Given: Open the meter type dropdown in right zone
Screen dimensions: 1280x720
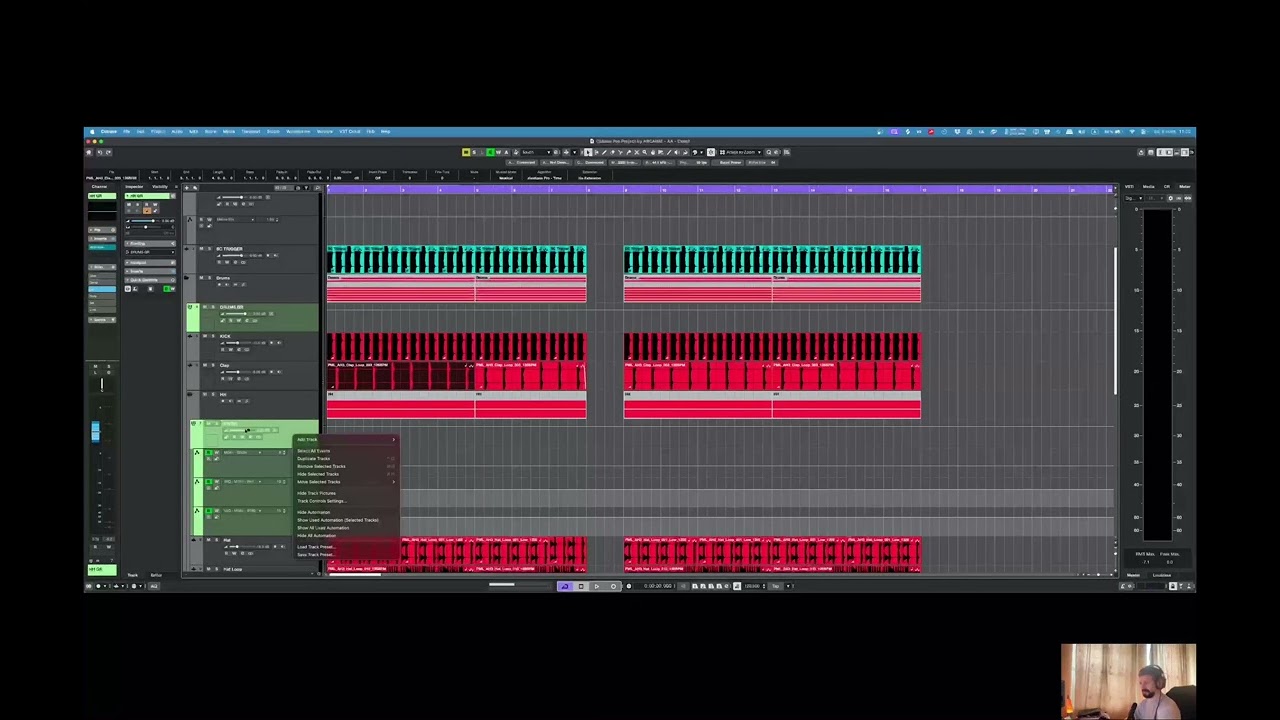Looking at the screenshot, I should coord(1134,198).
